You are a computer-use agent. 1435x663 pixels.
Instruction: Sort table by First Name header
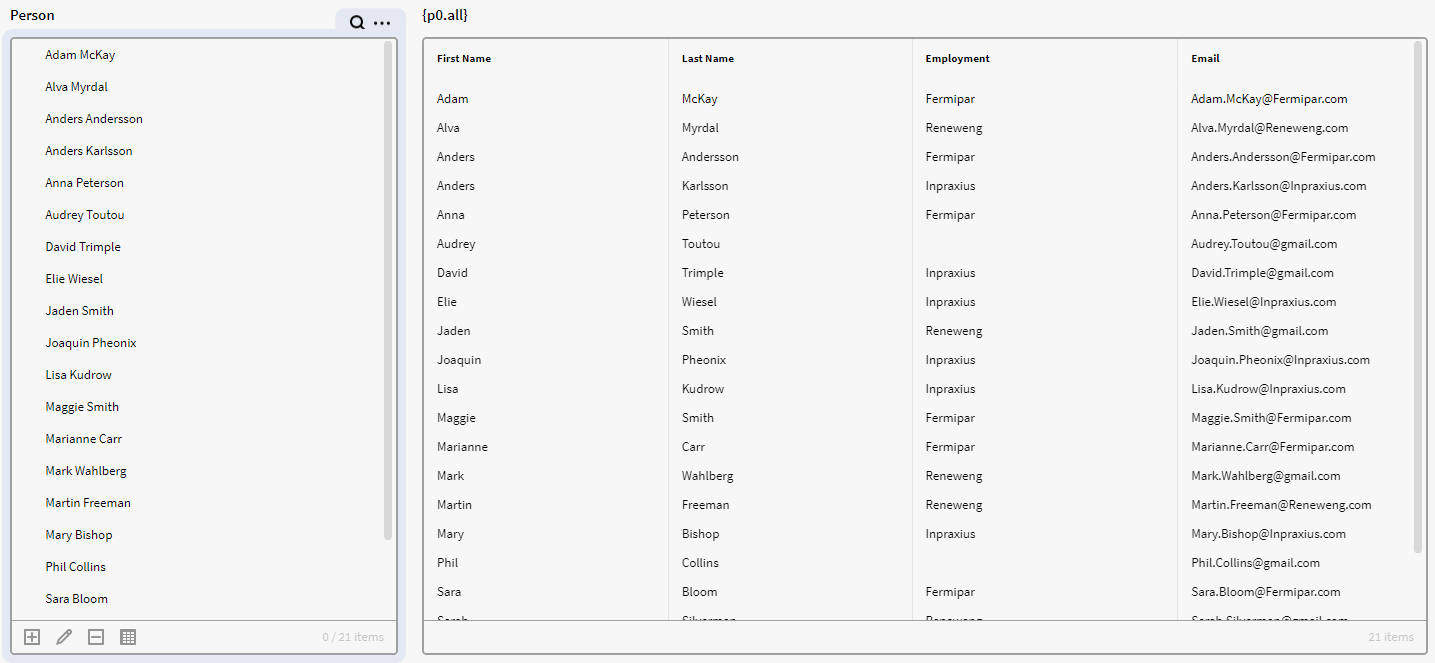click(464, 59)
